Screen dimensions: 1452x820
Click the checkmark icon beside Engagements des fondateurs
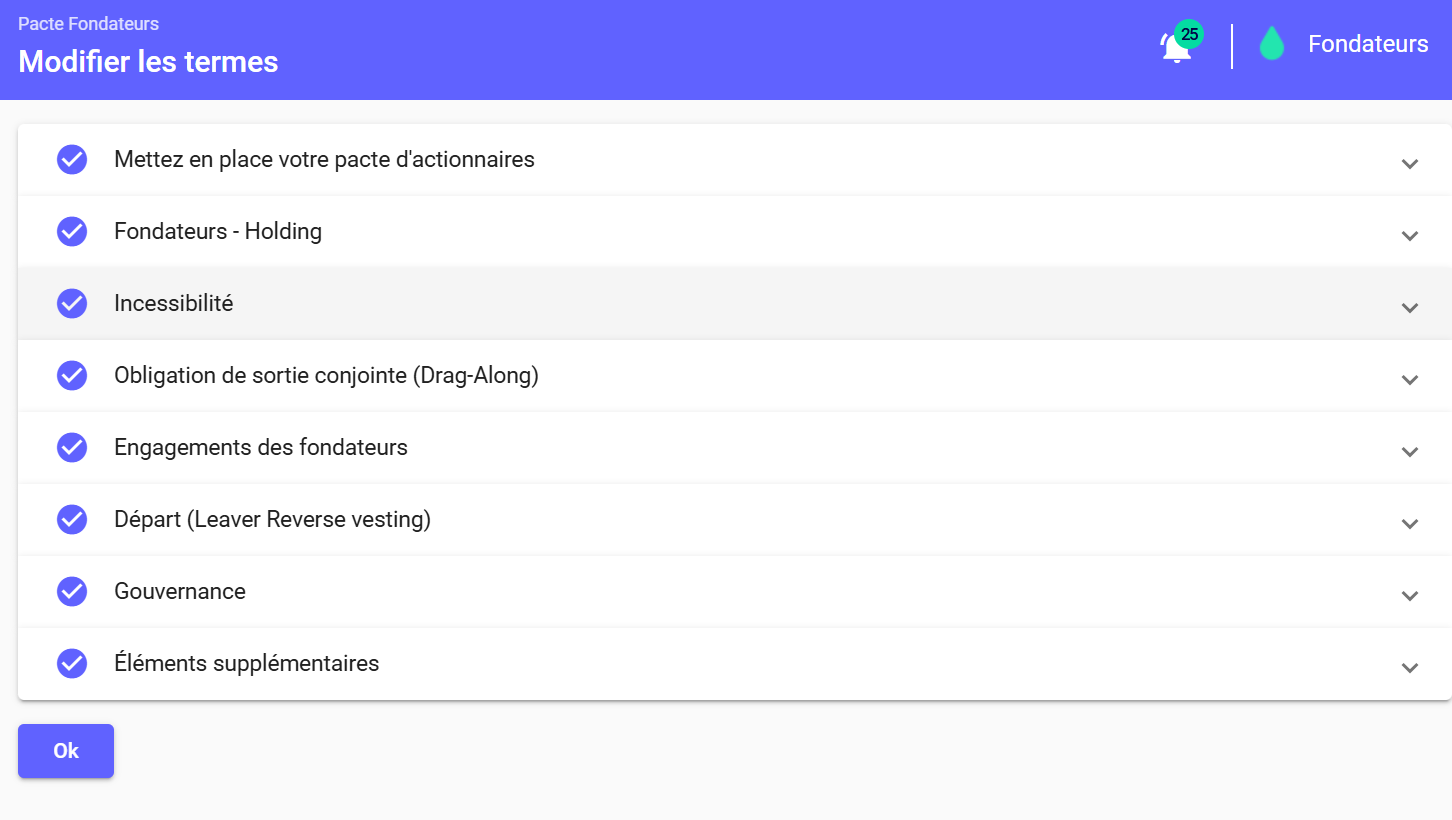[x=72, y=447]
